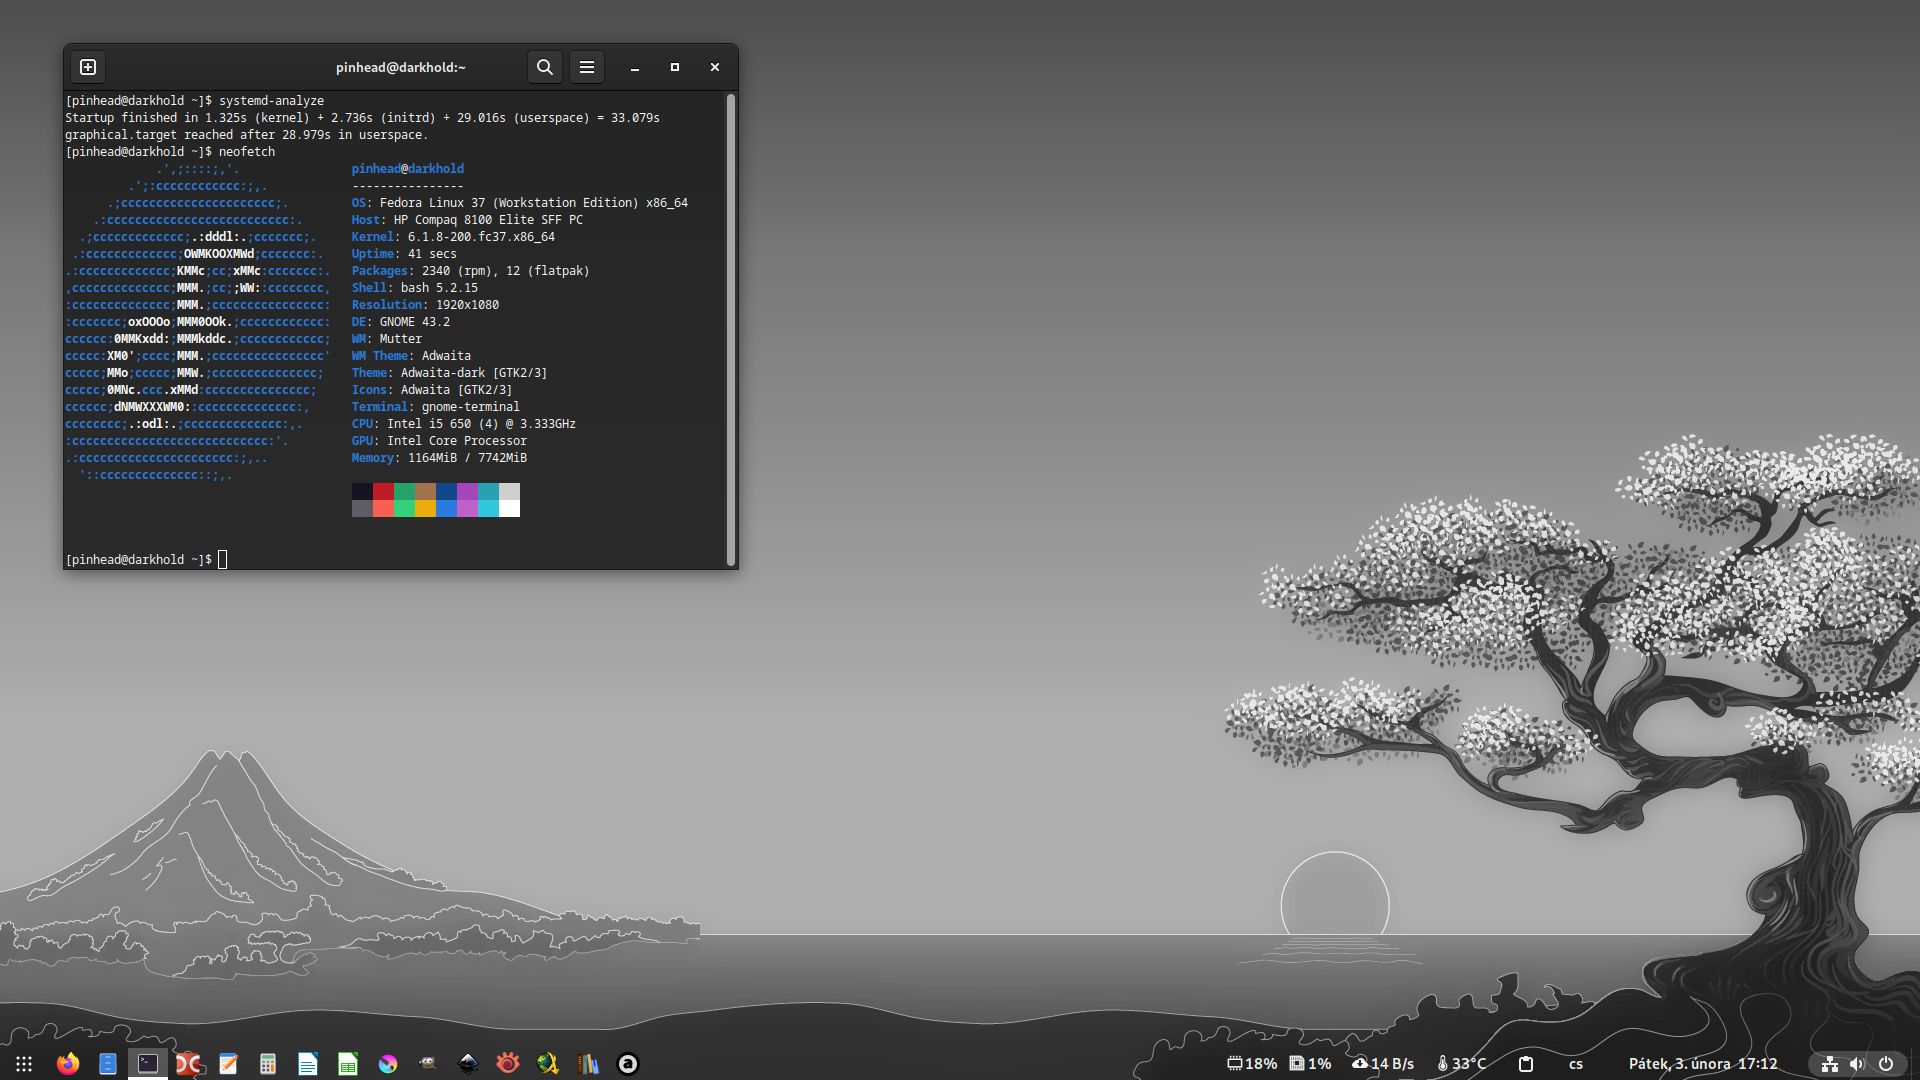The width and height of the screenshot is (1920, 1080).
Task: Click the 'Theme: Adwaita-dark [GTK2/3]' line
Action: (x=449, y=373)
